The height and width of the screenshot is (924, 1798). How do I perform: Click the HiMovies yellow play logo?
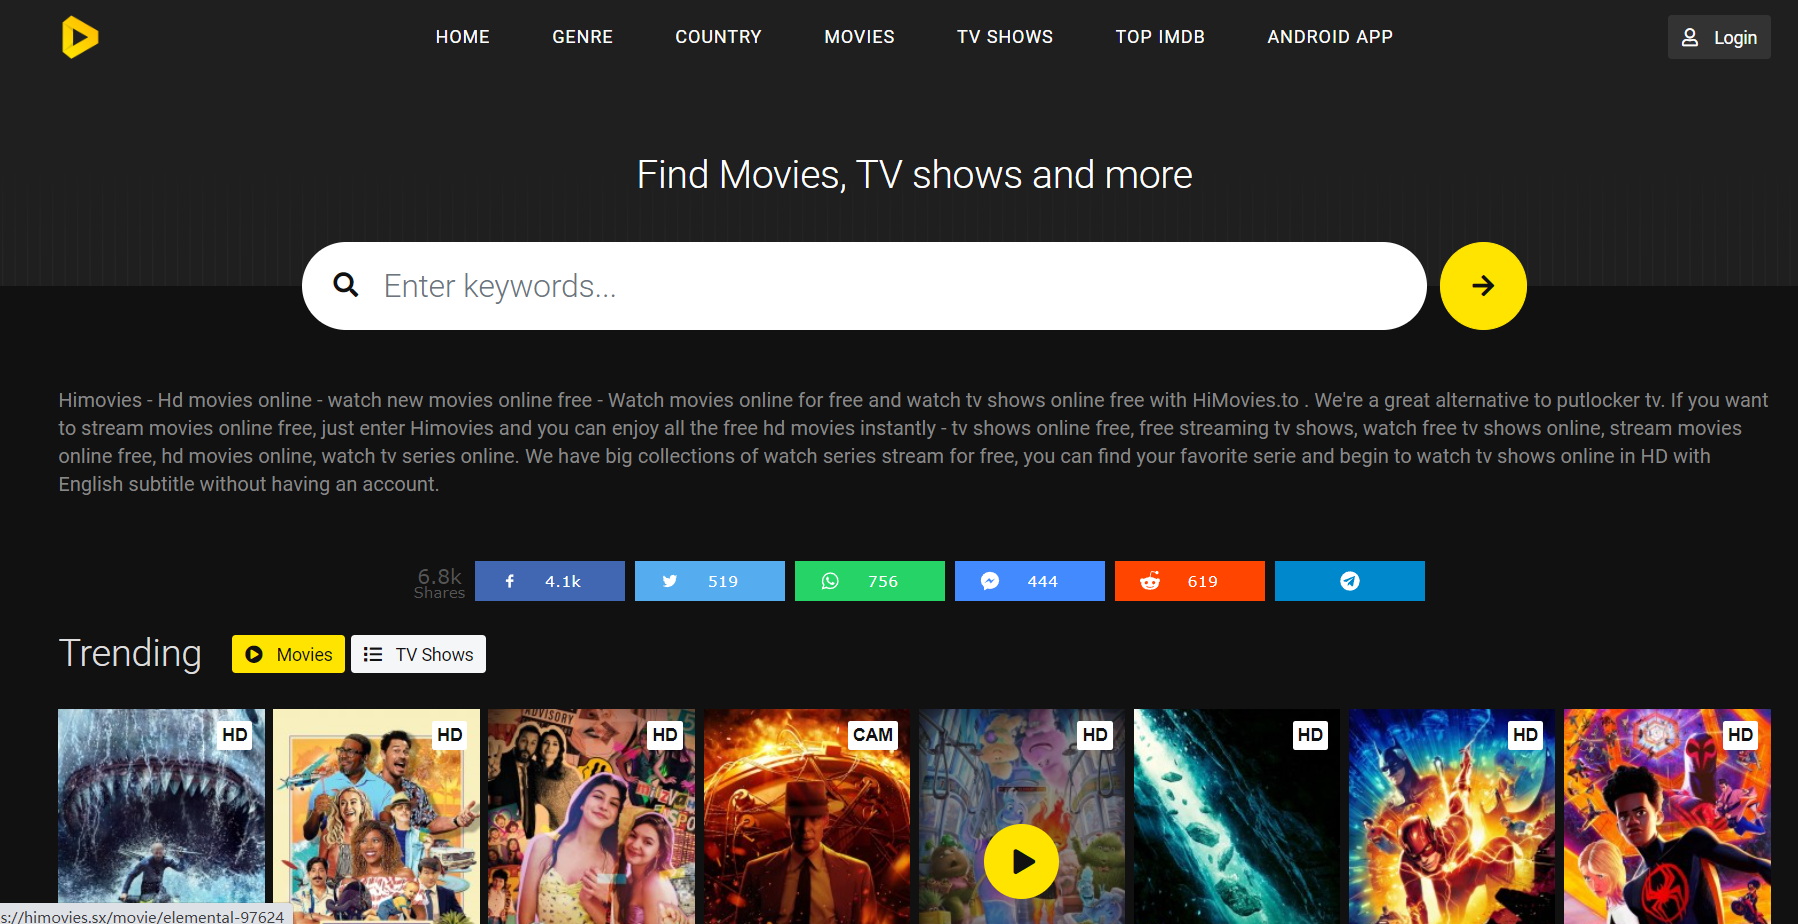point(80,37)
